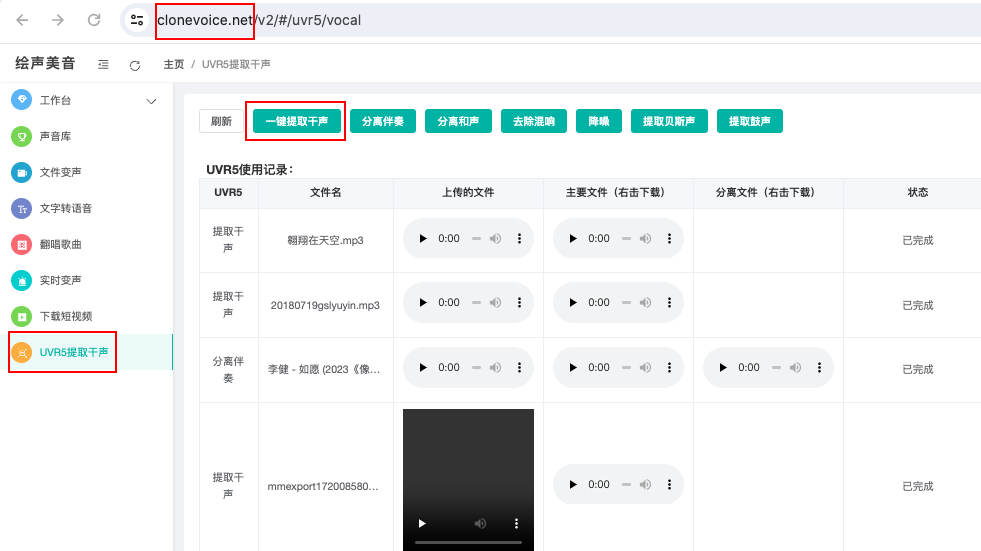Play uploaded file in 李健 - 如愿 row
This screenshot has width=981, height=551.
point(423,368)
